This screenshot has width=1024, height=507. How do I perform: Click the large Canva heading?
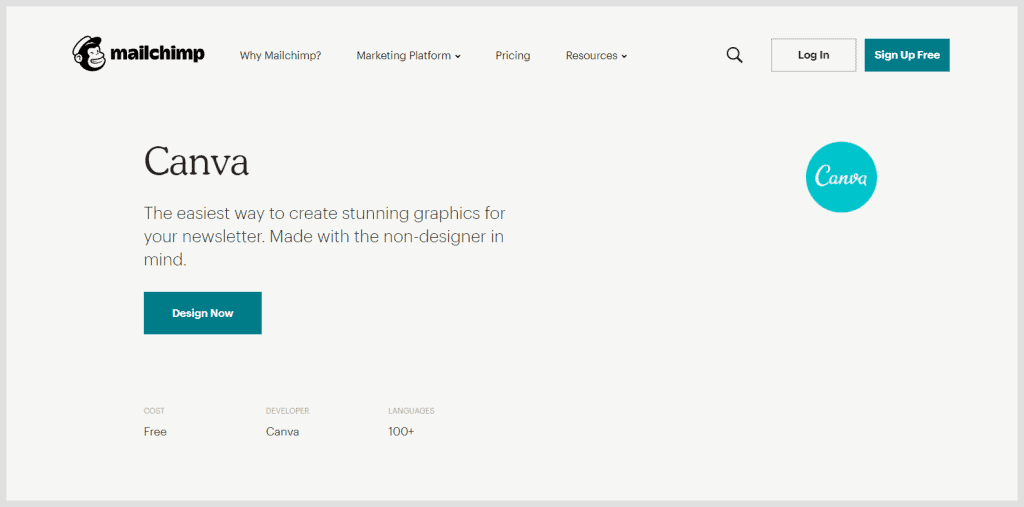[196, 162]
